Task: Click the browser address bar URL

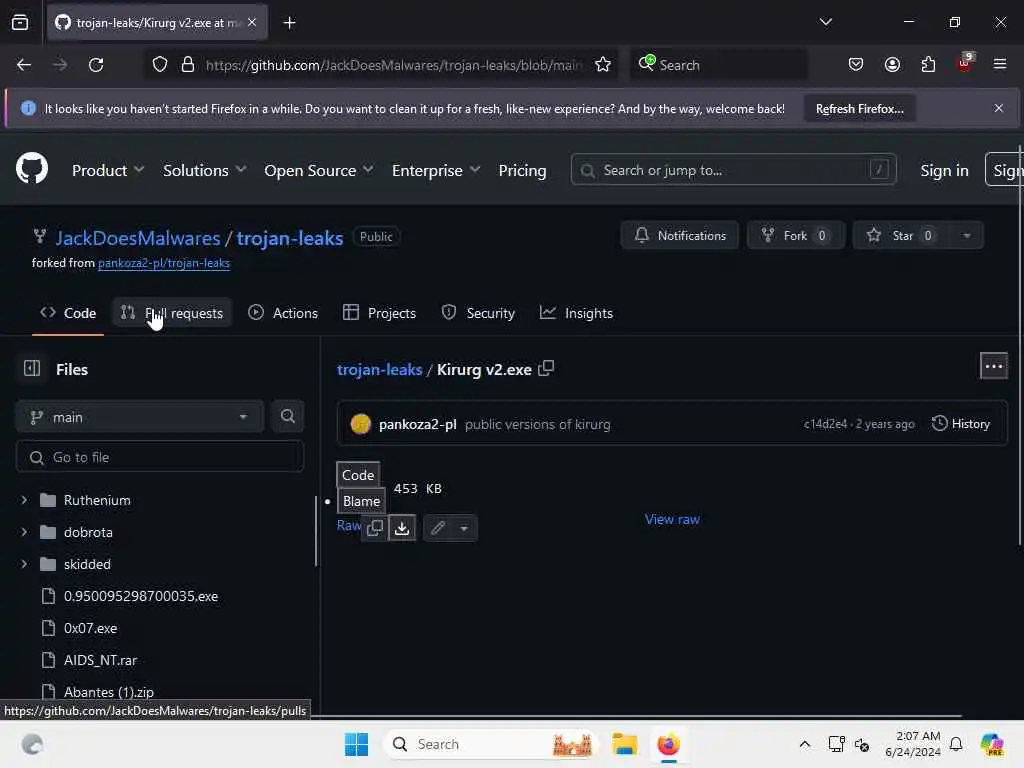Action: tap(393, 65)
